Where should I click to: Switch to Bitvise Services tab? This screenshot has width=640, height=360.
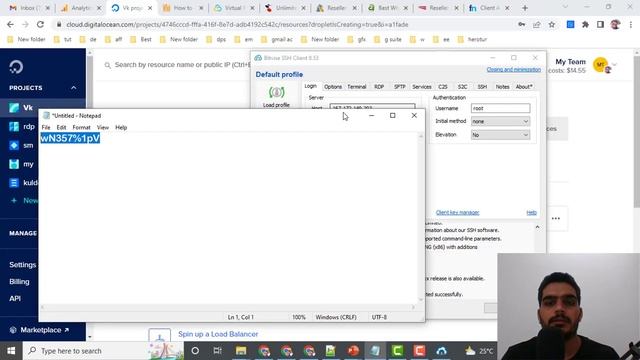422,87
